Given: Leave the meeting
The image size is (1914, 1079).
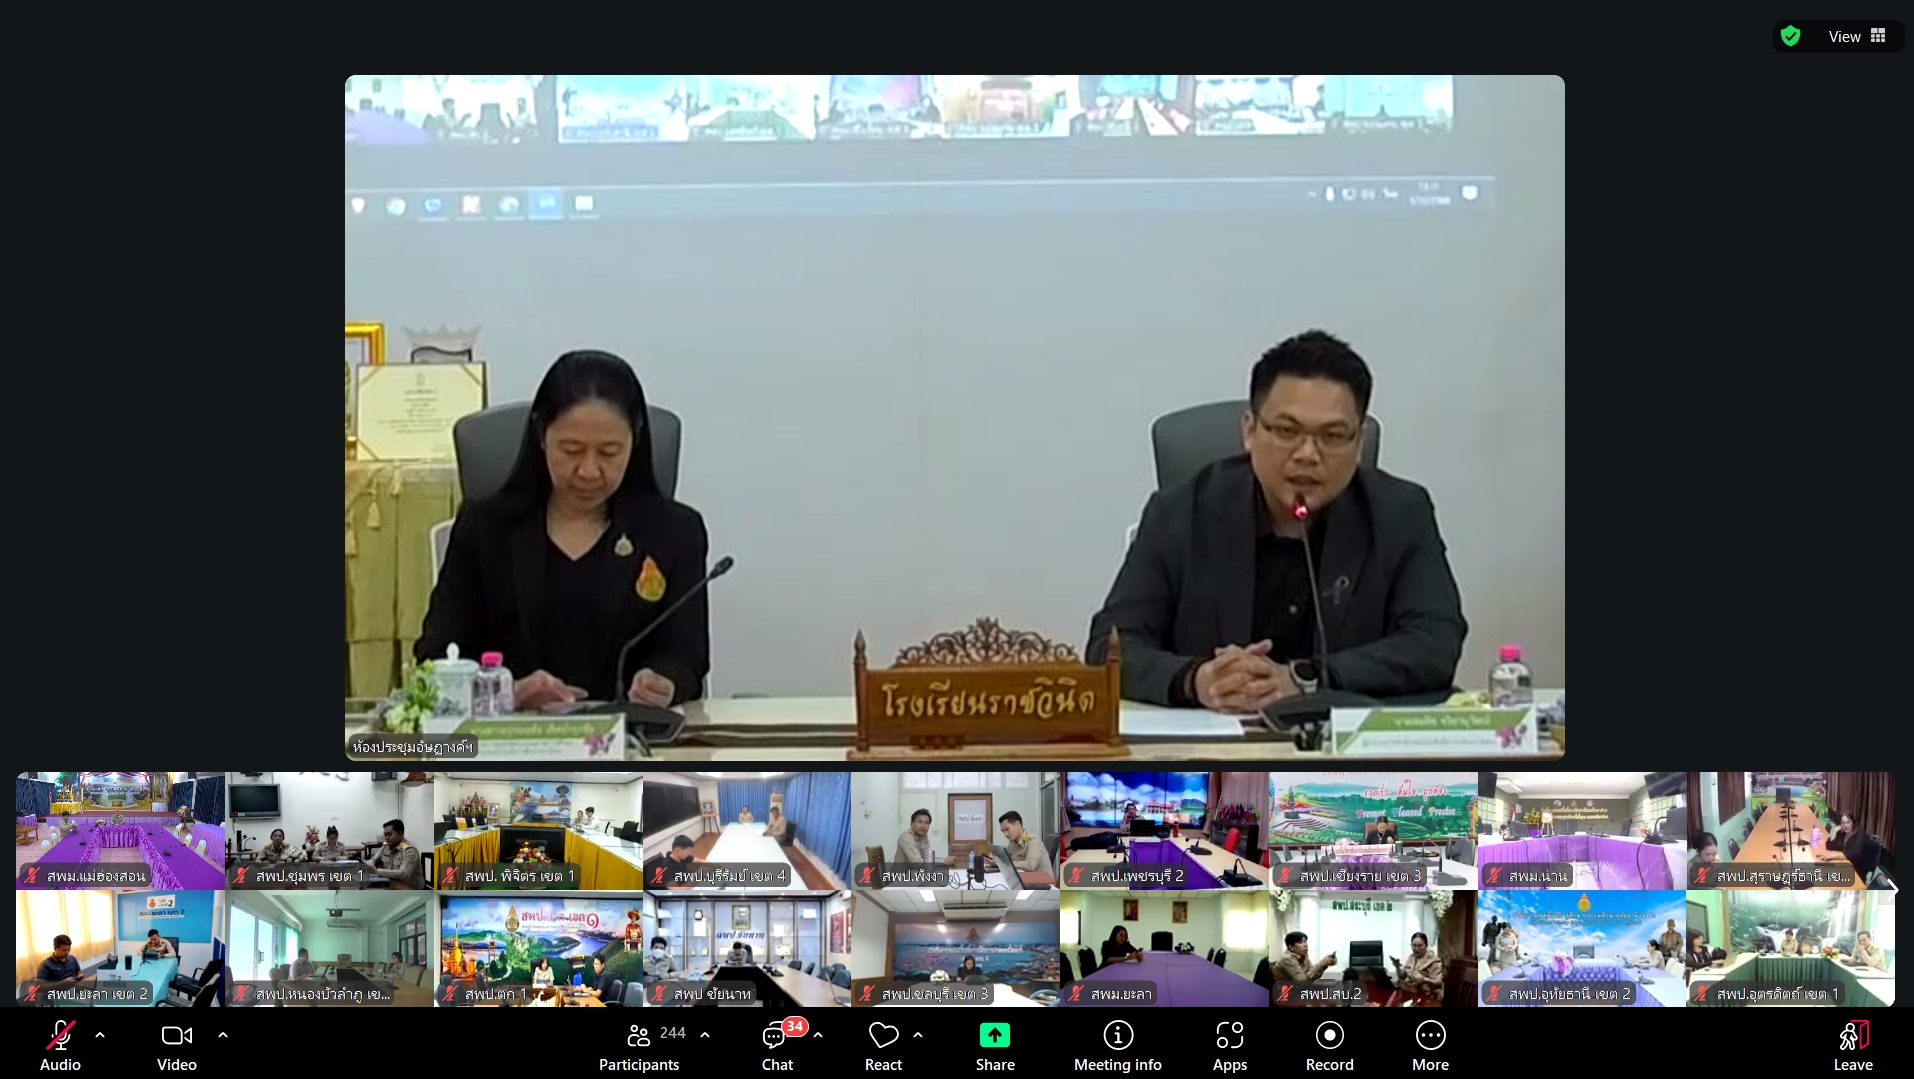Looking at the screenshot, I should coord(1852,1045).
